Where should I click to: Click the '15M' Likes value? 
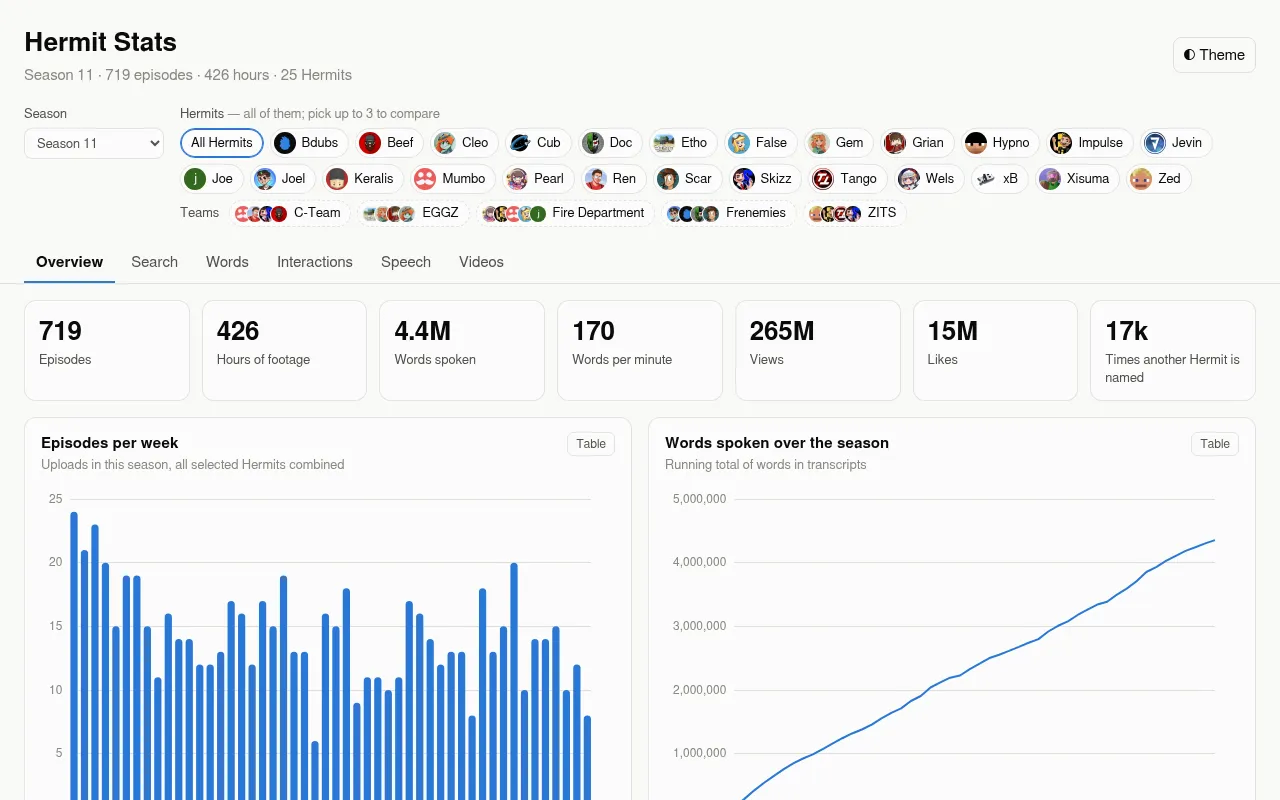[953, 331]
